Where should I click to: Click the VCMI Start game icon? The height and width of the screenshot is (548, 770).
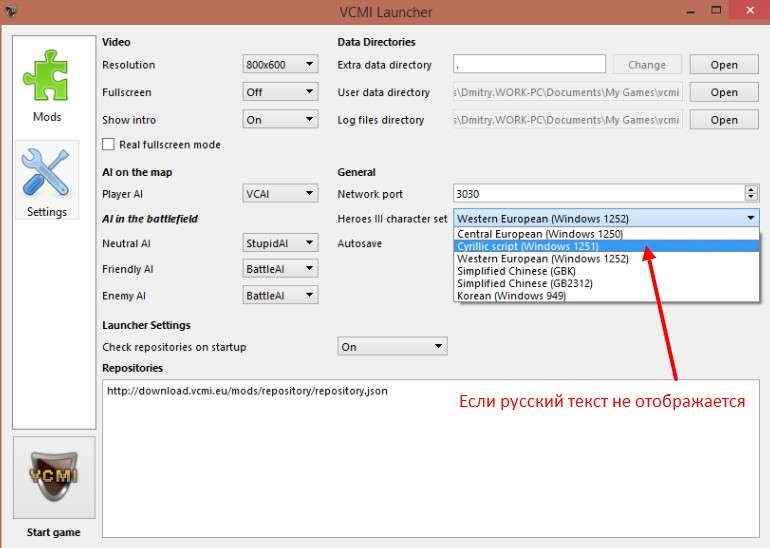click(x=54, y=477)
